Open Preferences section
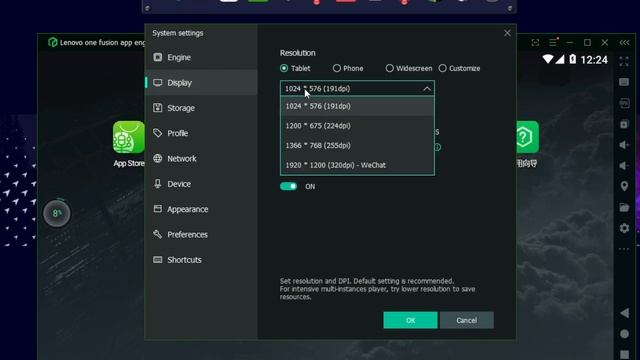640x360 pixels. click(201, 234)
